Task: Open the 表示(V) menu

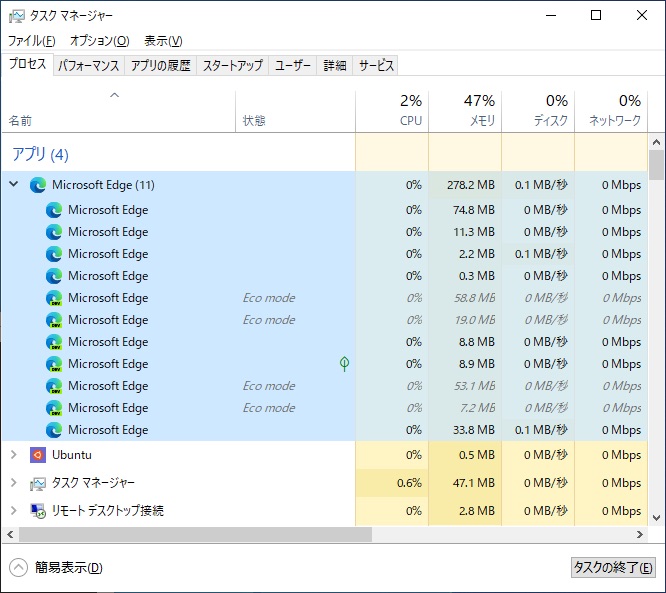Action: 163,41
